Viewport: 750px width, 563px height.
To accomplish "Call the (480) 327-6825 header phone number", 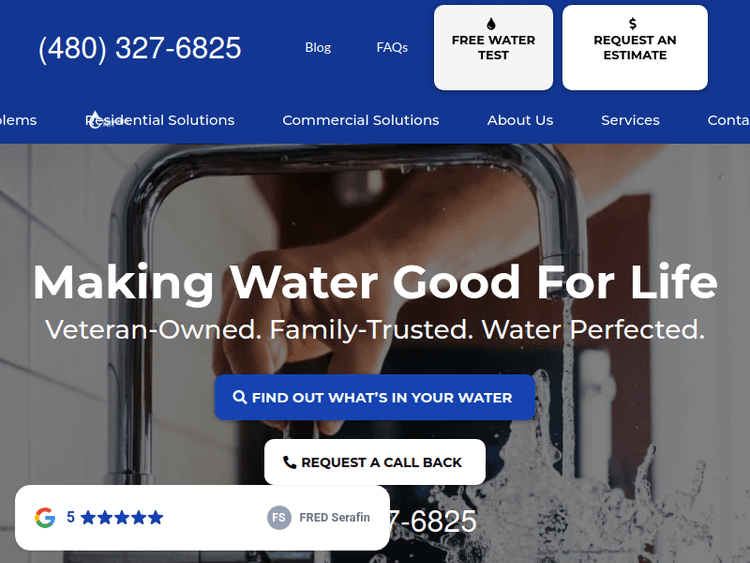I will pyautogui.click(x=140, y=48).
